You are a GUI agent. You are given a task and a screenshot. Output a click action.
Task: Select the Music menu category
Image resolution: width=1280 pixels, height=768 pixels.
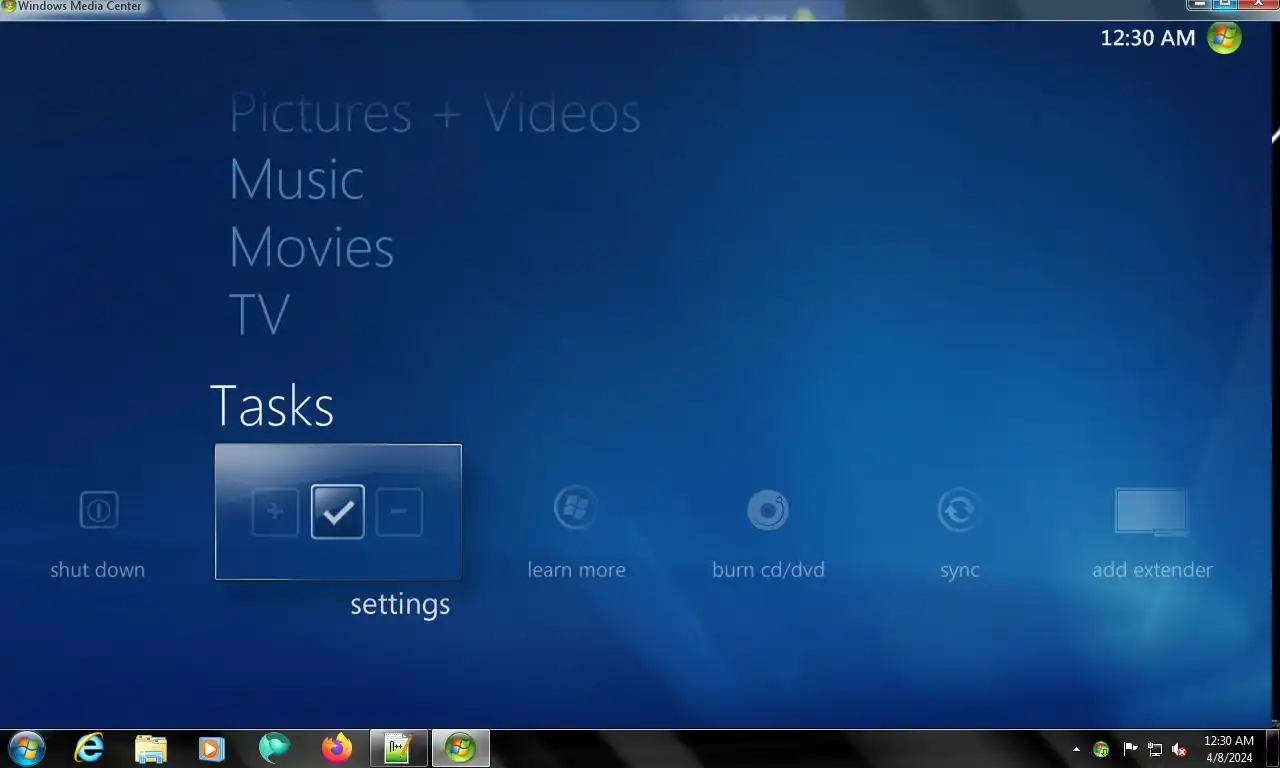tap(297, 179)
